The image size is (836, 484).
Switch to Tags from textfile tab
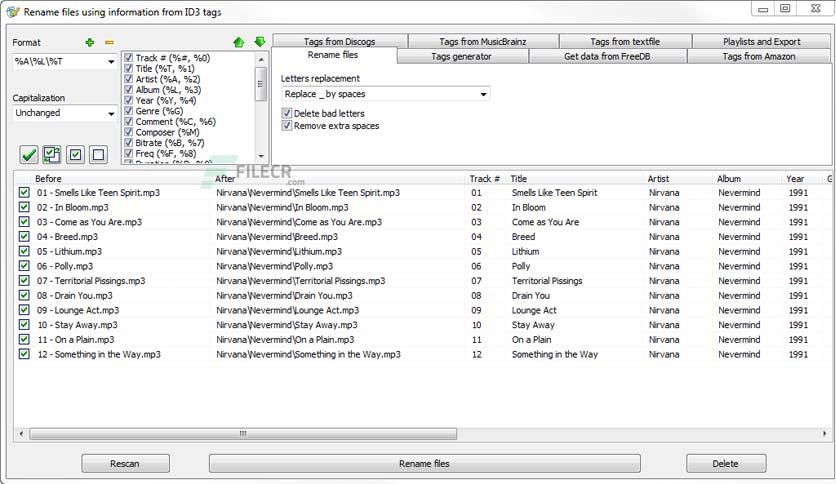pyautogui.click(x=625, y=41)
